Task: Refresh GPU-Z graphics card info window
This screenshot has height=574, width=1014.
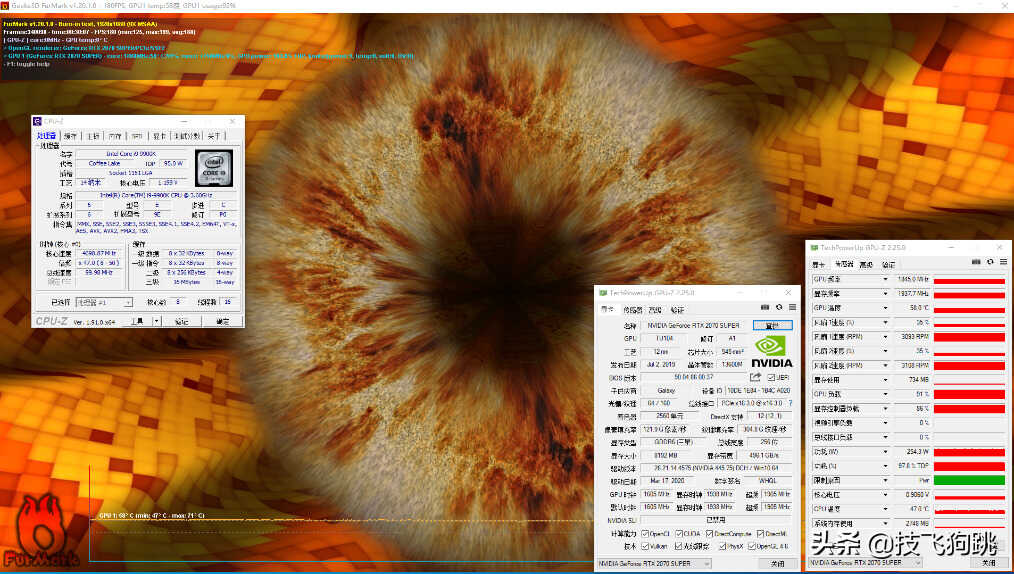Action: (779, 308)
